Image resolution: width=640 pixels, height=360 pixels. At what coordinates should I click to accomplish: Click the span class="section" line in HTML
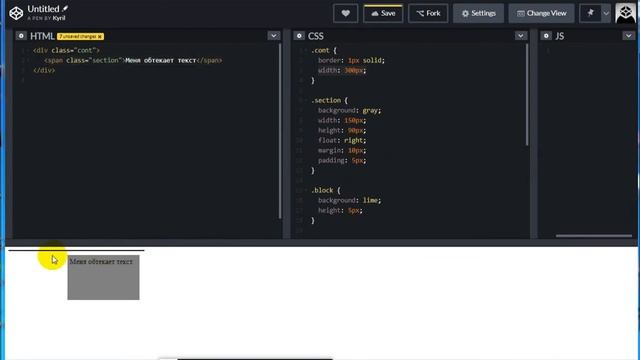point(133,60)
